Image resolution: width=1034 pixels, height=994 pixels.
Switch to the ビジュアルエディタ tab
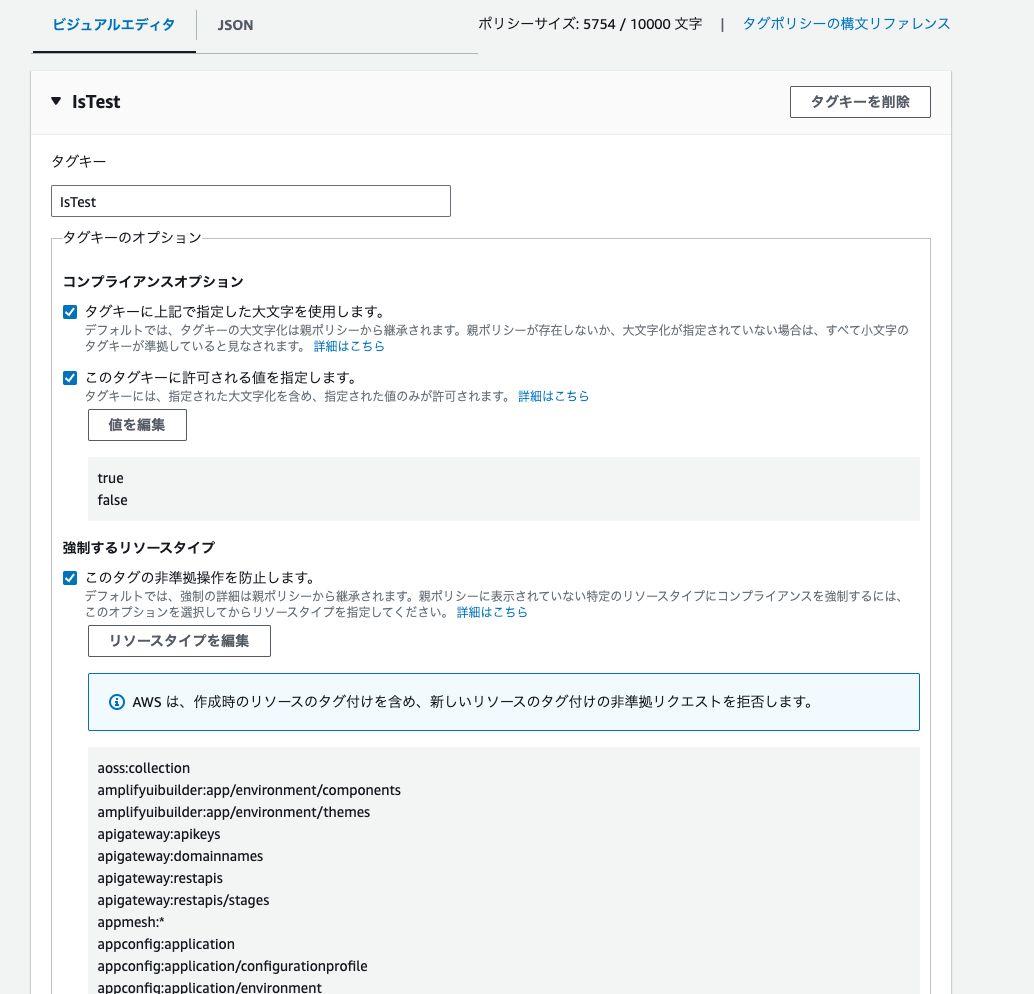pyautogui.click(x=113, y=25)
